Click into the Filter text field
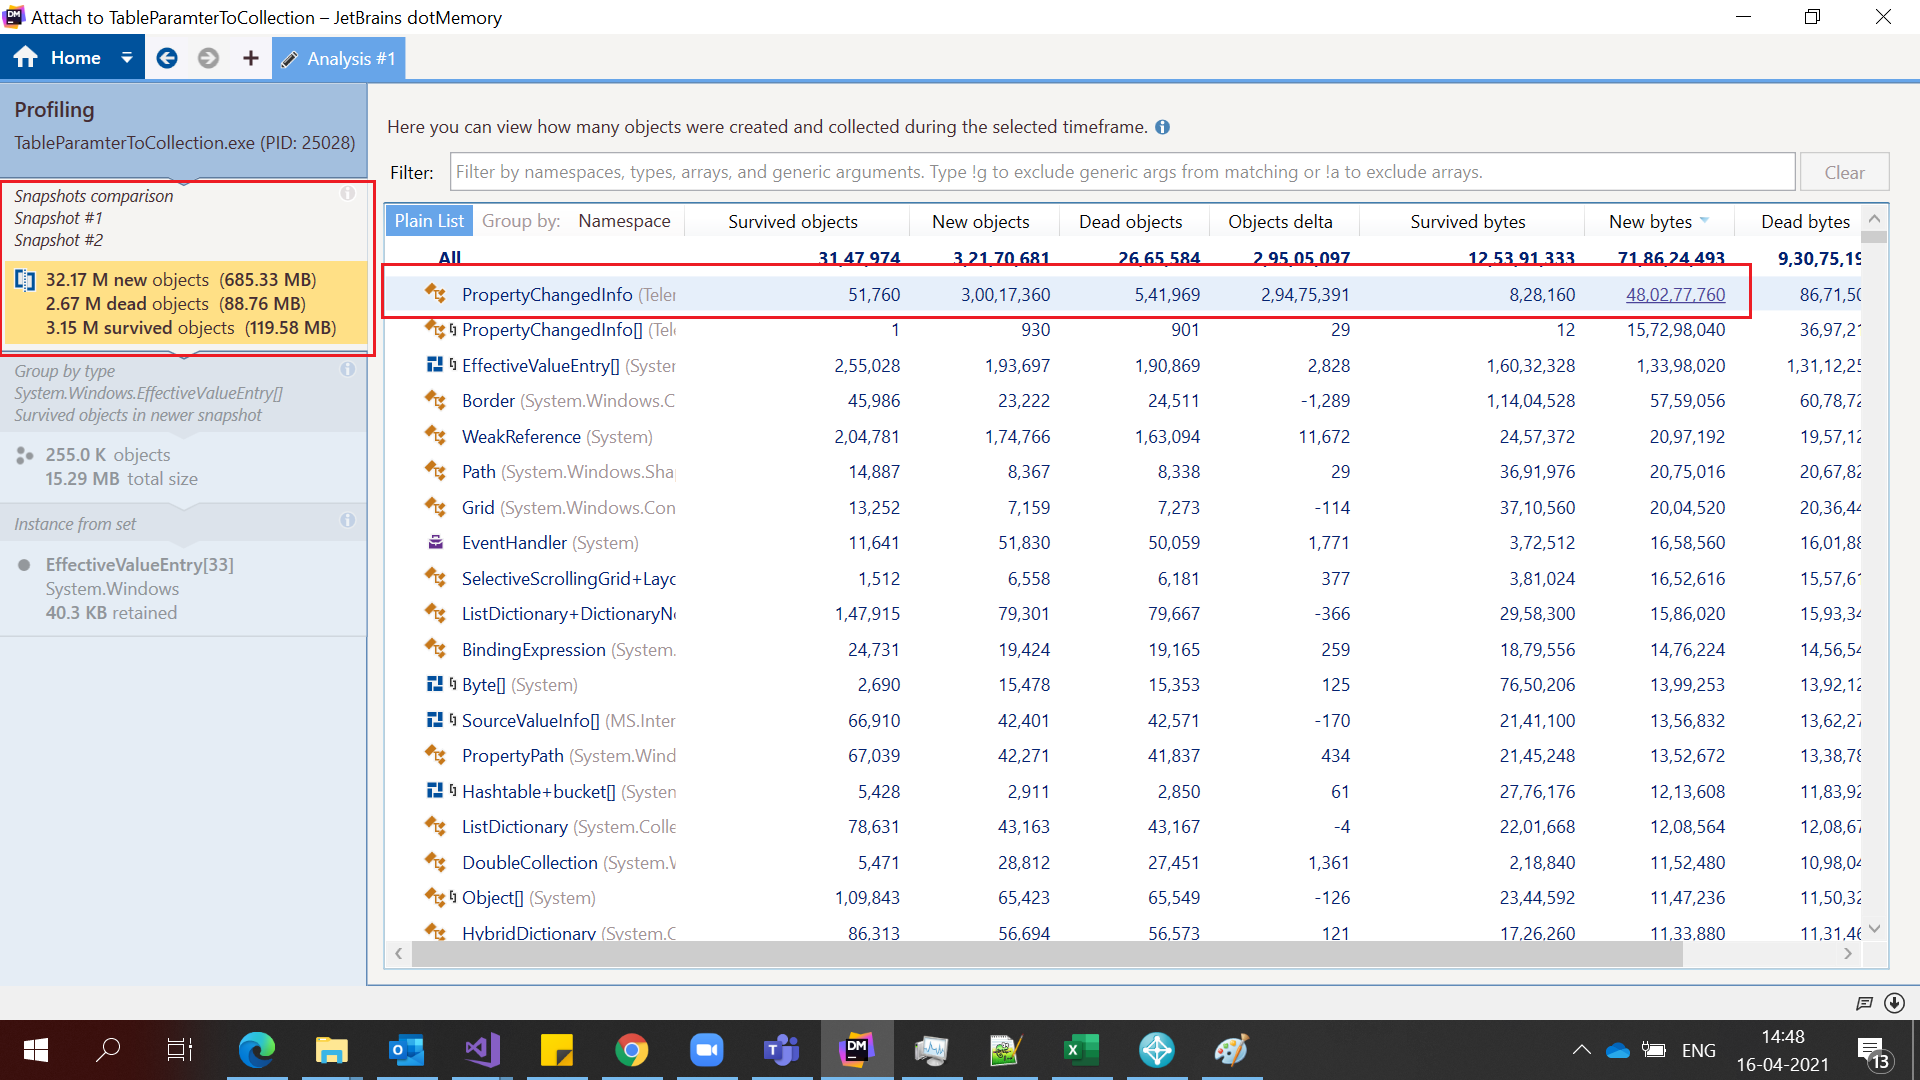 (1120, 172)
